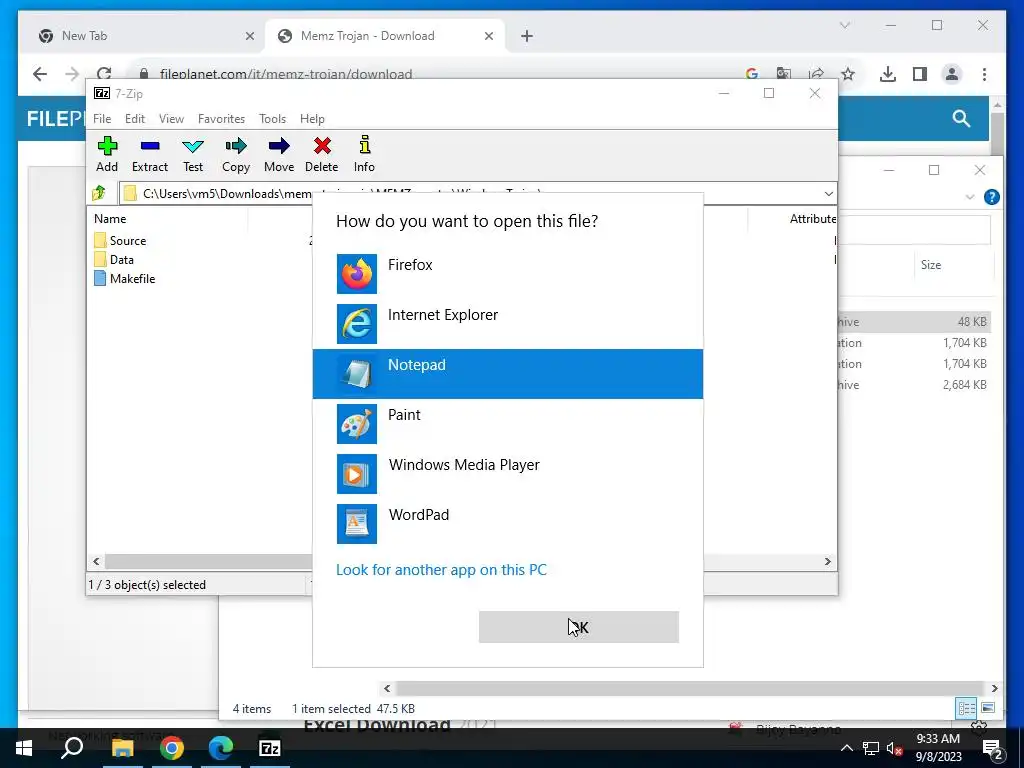Switch to the New Tab browser tab
The width and height of the screenshot is (1024, 768).
coord(146,36)
